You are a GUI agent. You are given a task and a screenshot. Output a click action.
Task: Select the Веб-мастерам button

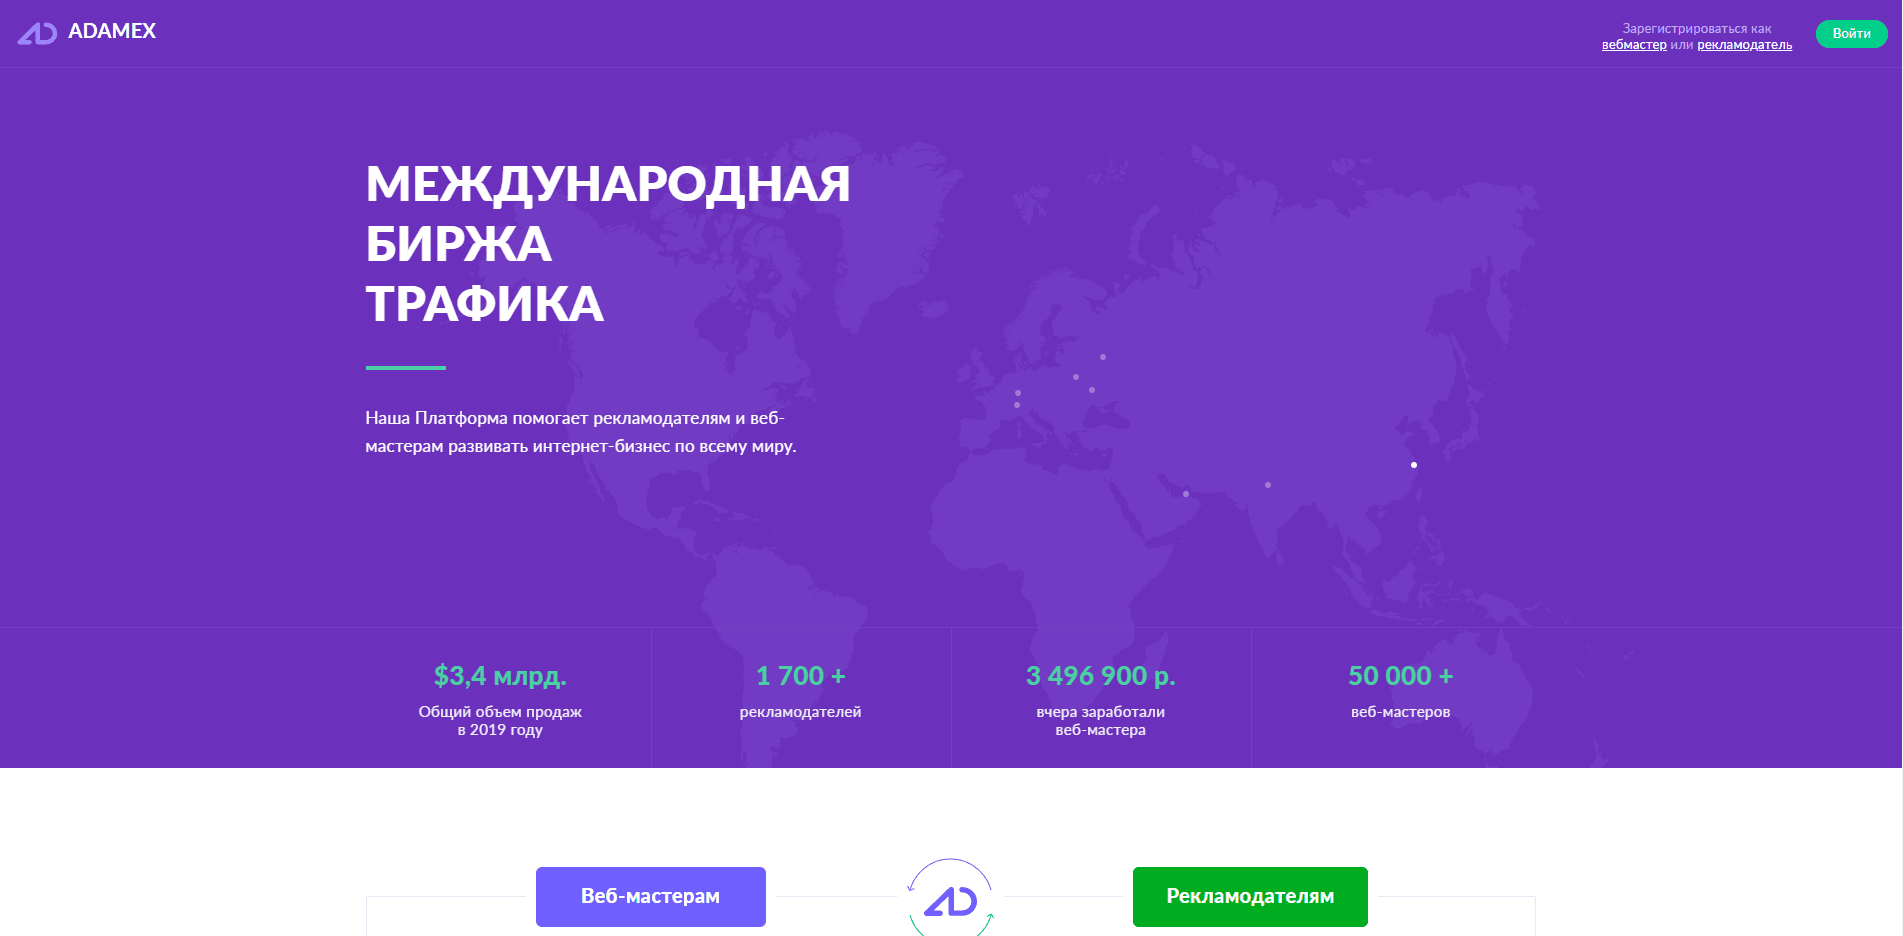(650, 896)
